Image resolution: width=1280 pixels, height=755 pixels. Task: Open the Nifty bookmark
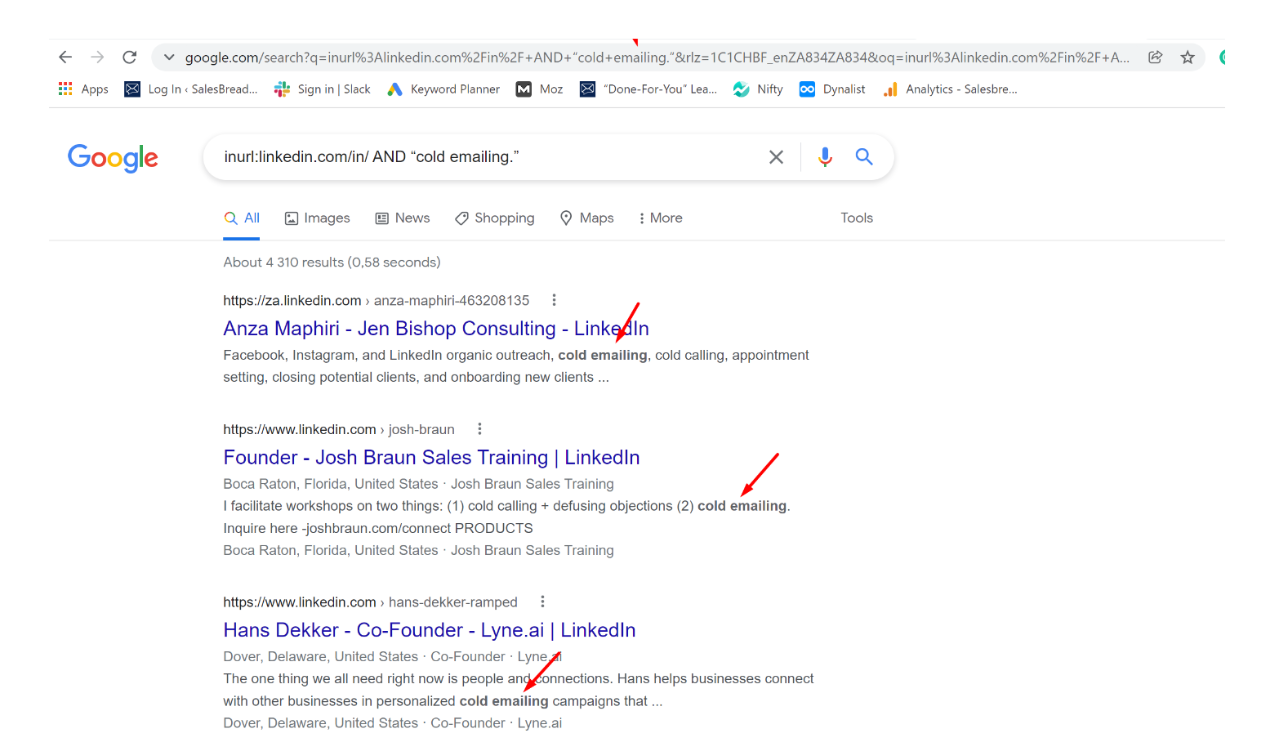[757, 89]
